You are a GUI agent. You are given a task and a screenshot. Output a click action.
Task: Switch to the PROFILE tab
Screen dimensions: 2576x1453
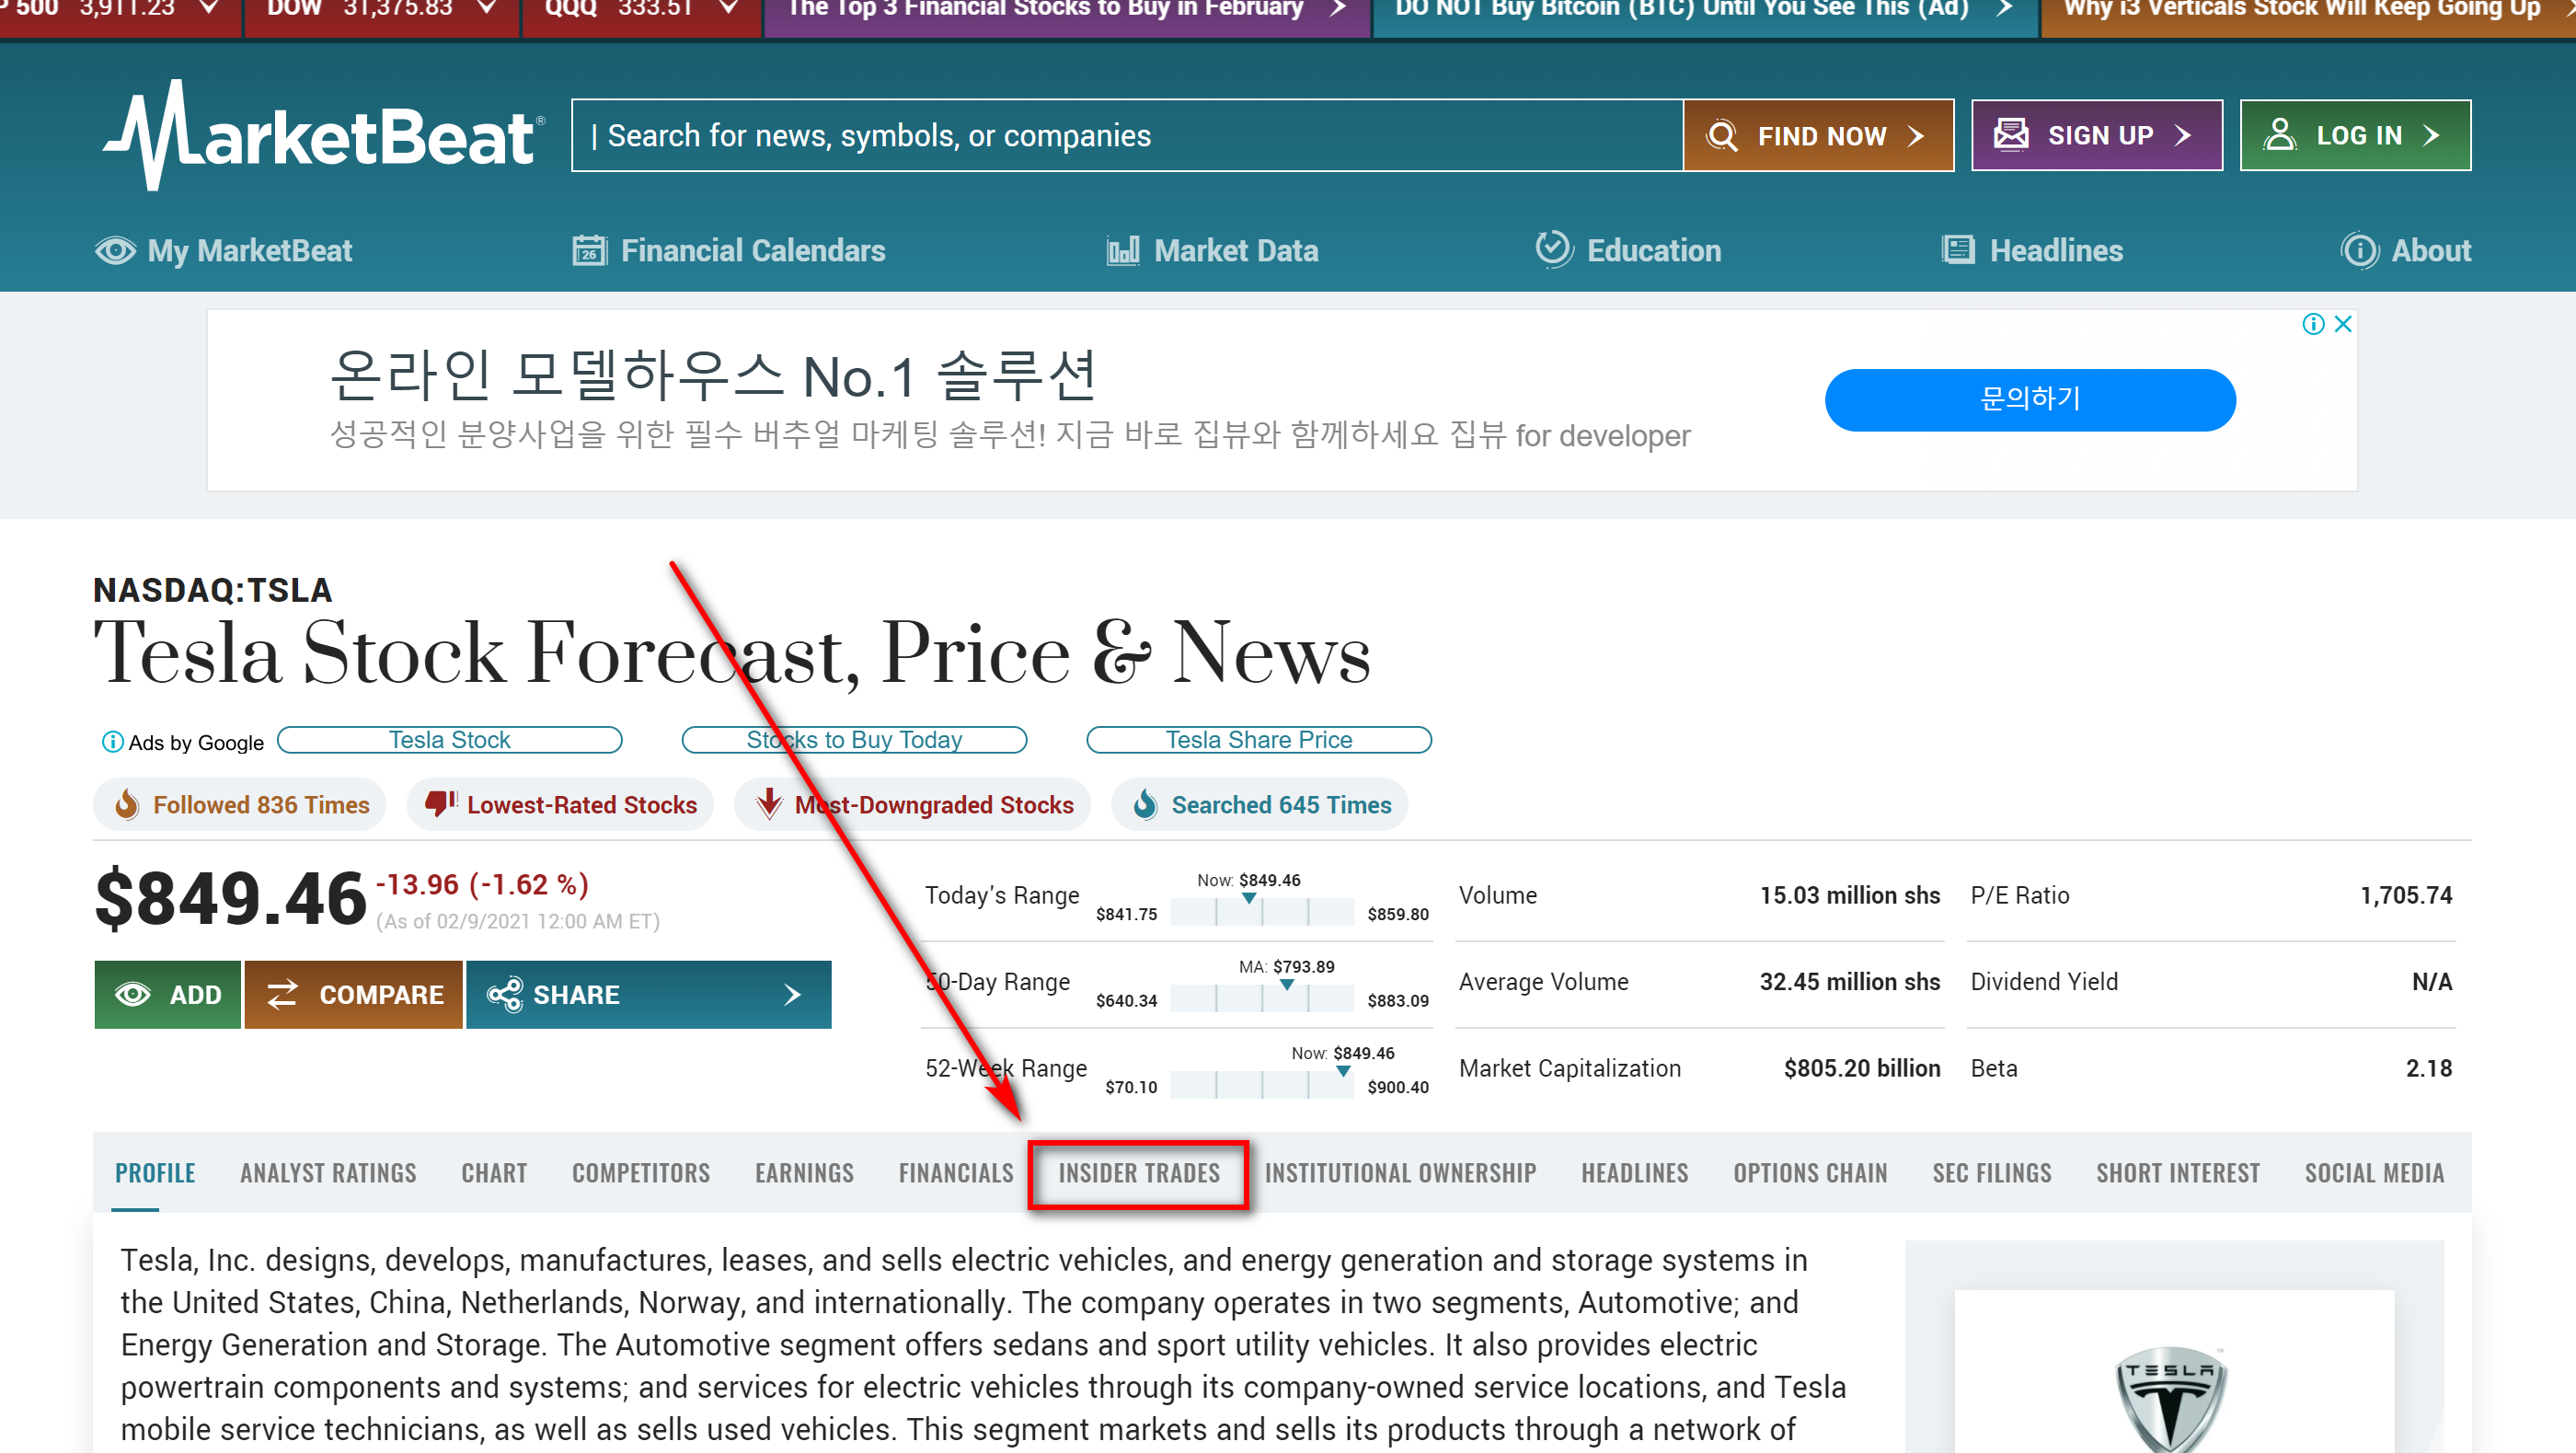[155, 1173]
